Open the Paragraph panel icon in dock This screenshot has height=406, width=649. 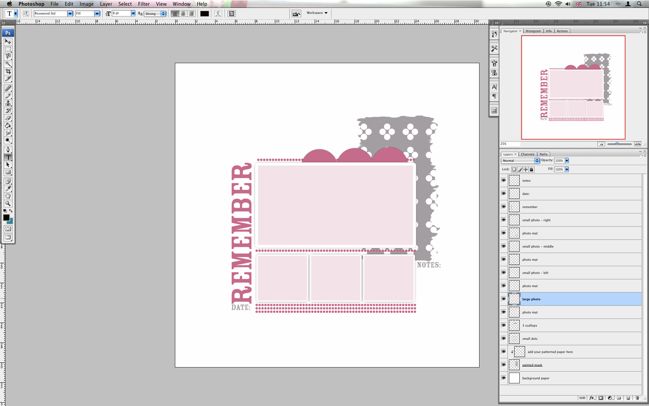coord(494,96)
